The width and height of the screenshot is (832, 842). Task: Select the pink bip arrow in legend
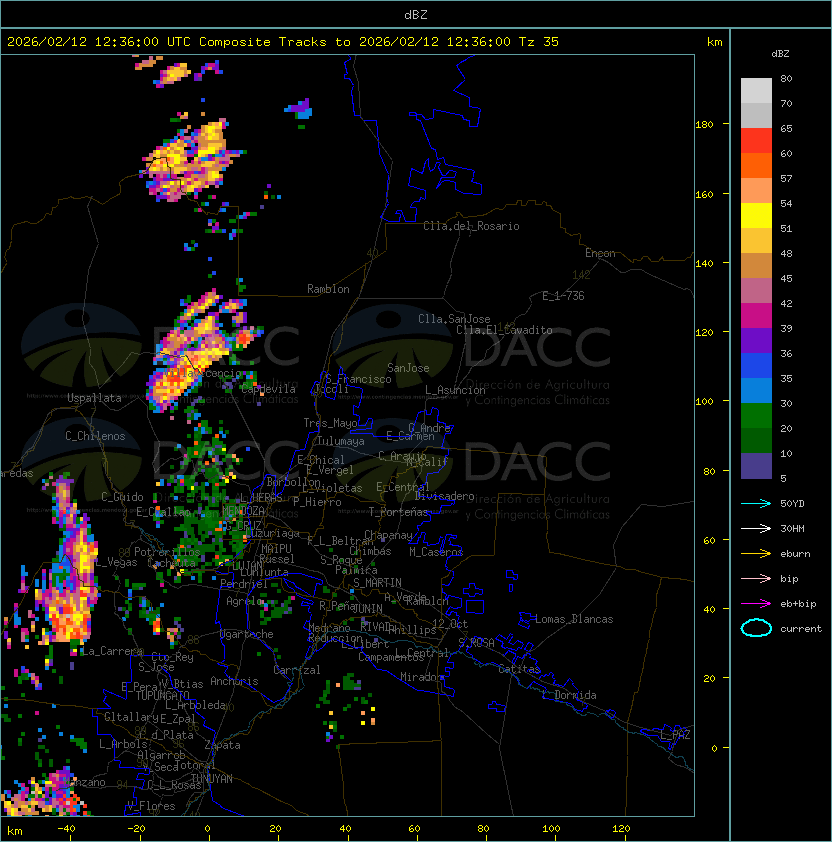coord(756,578)
